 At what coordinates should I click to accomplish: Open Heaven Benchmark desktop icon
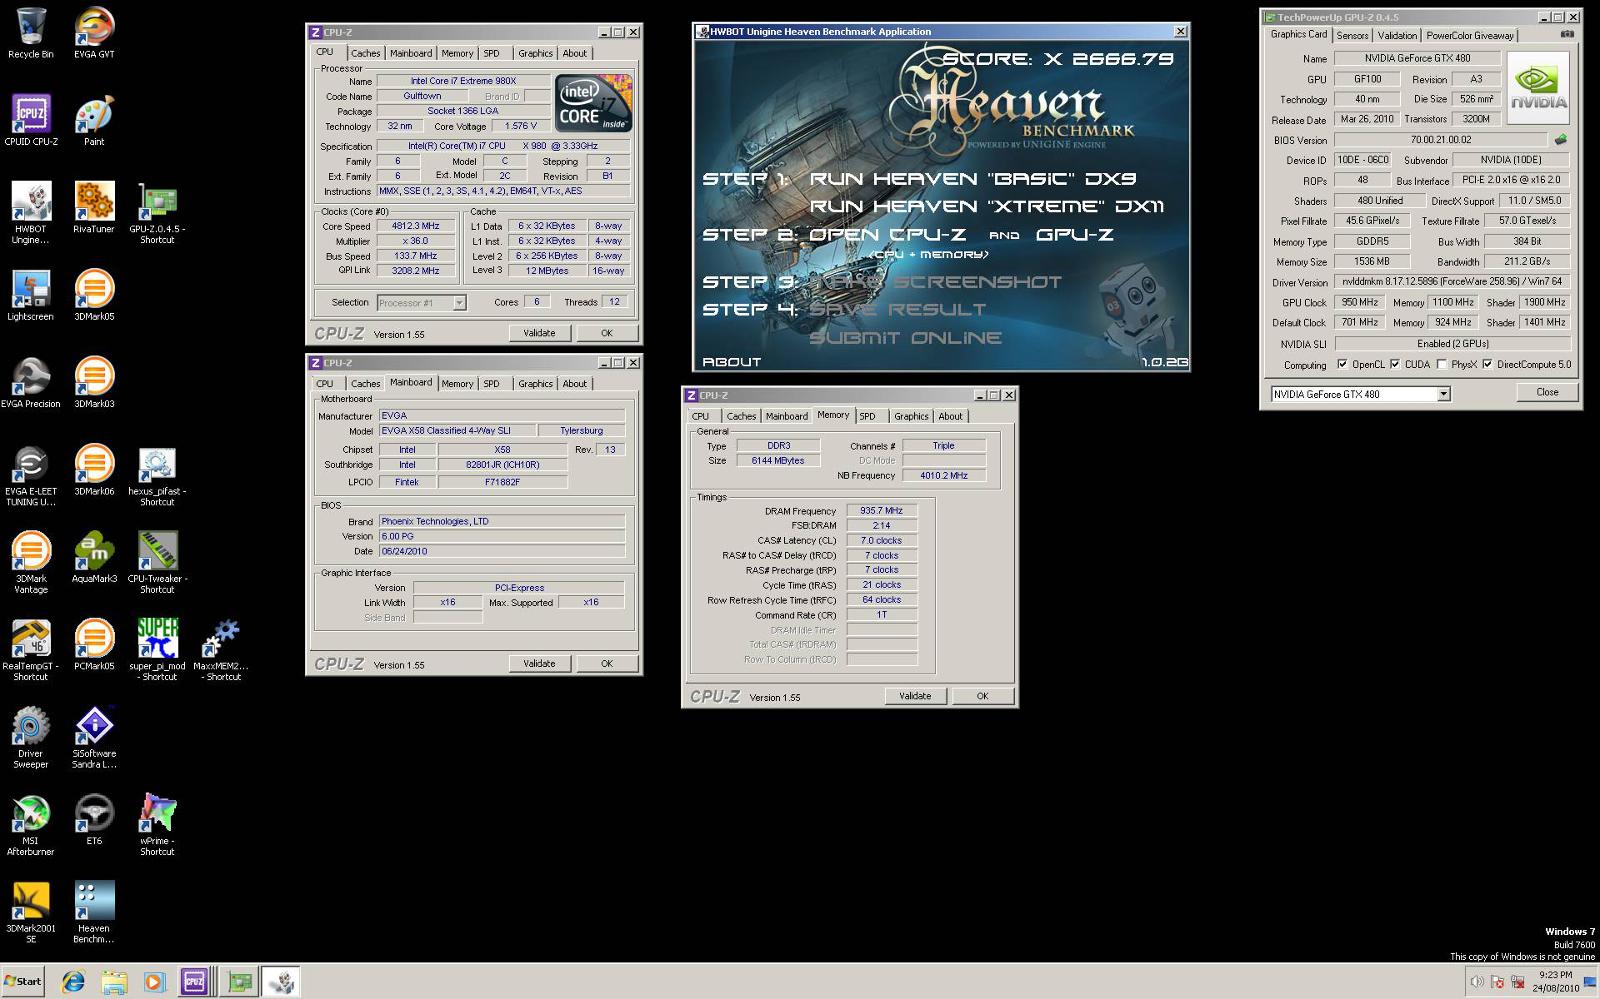94,911
